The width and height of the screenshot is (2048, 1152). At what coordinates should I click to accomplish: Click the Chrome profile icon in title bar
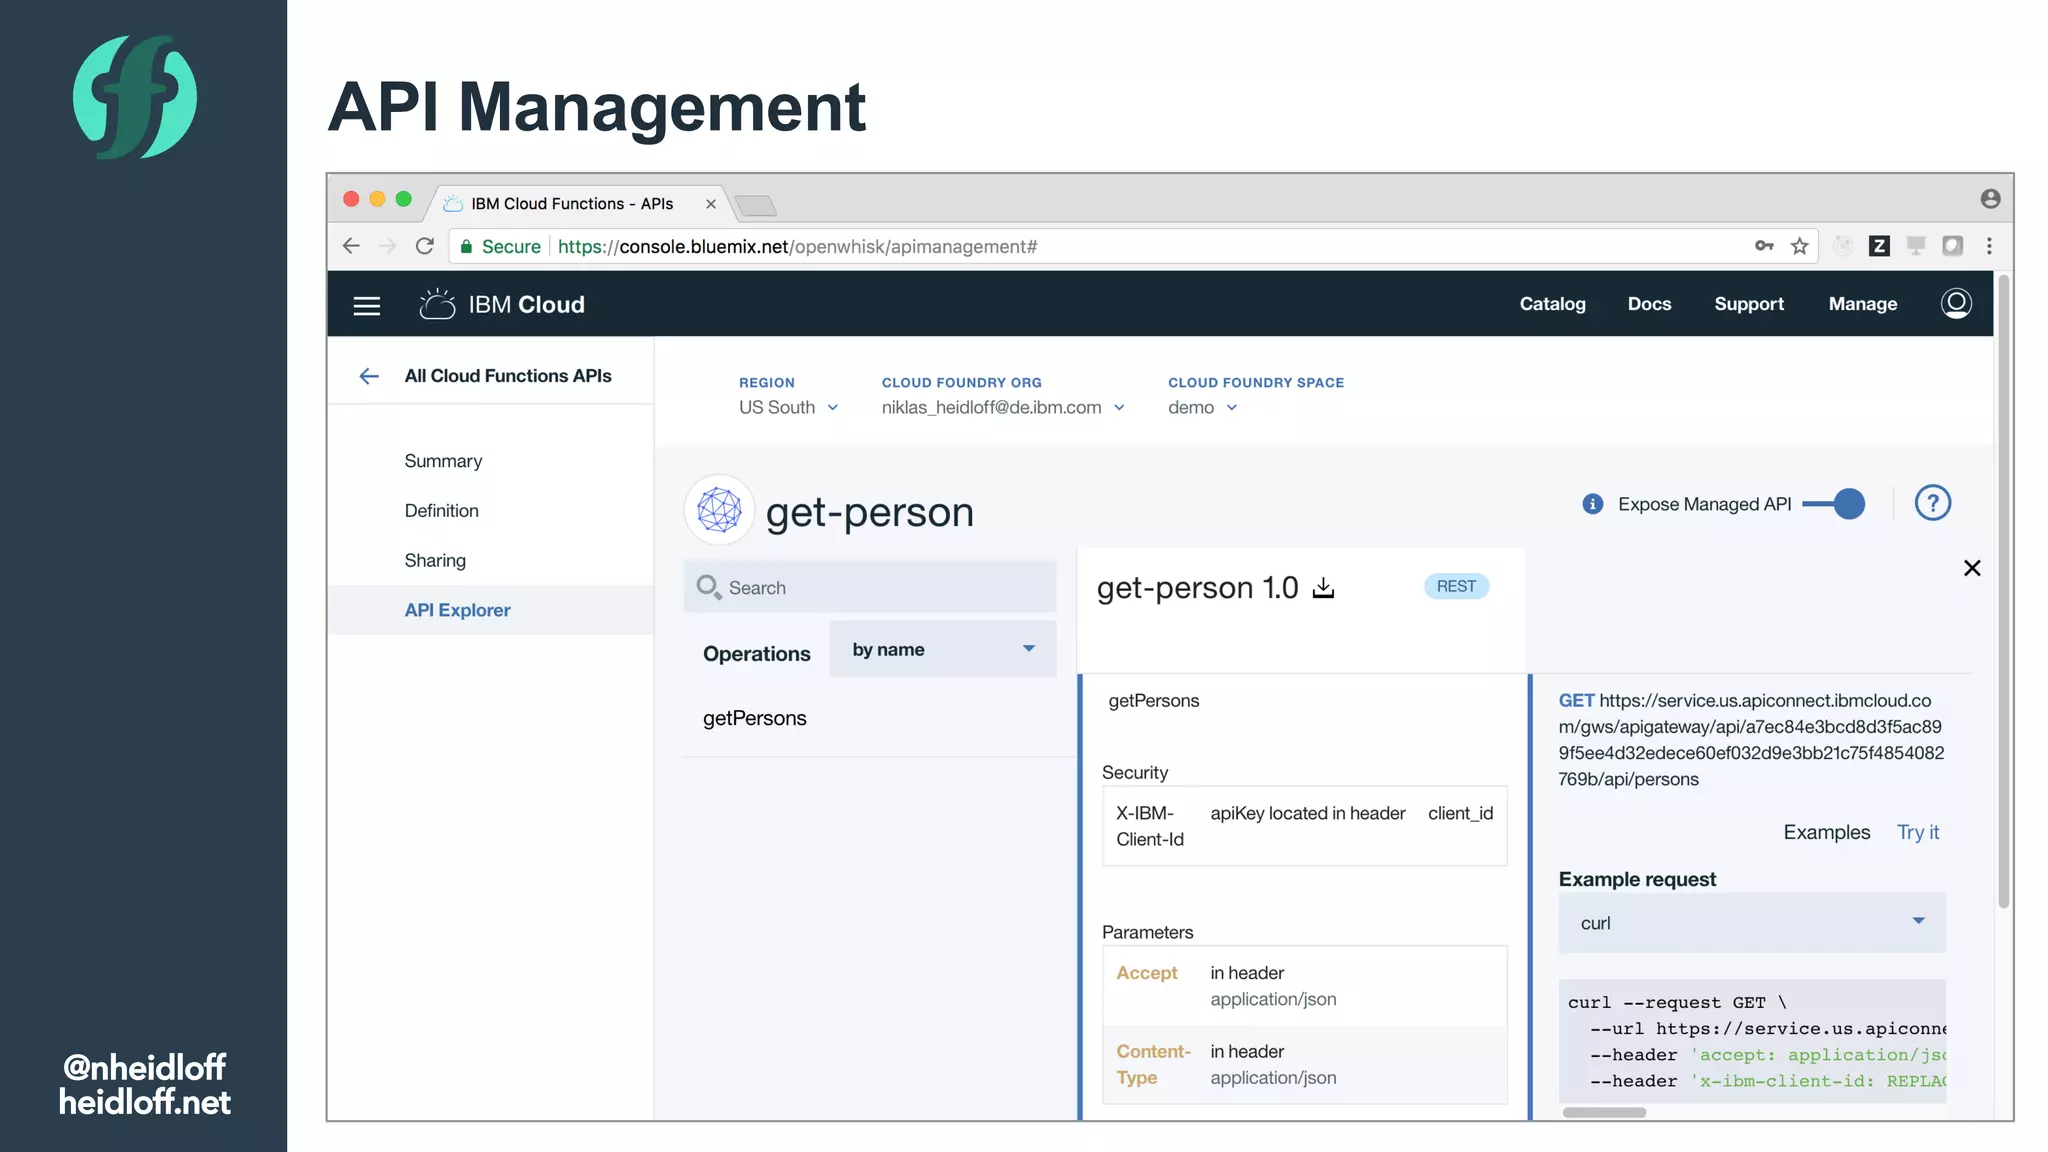pos(1990,199)
